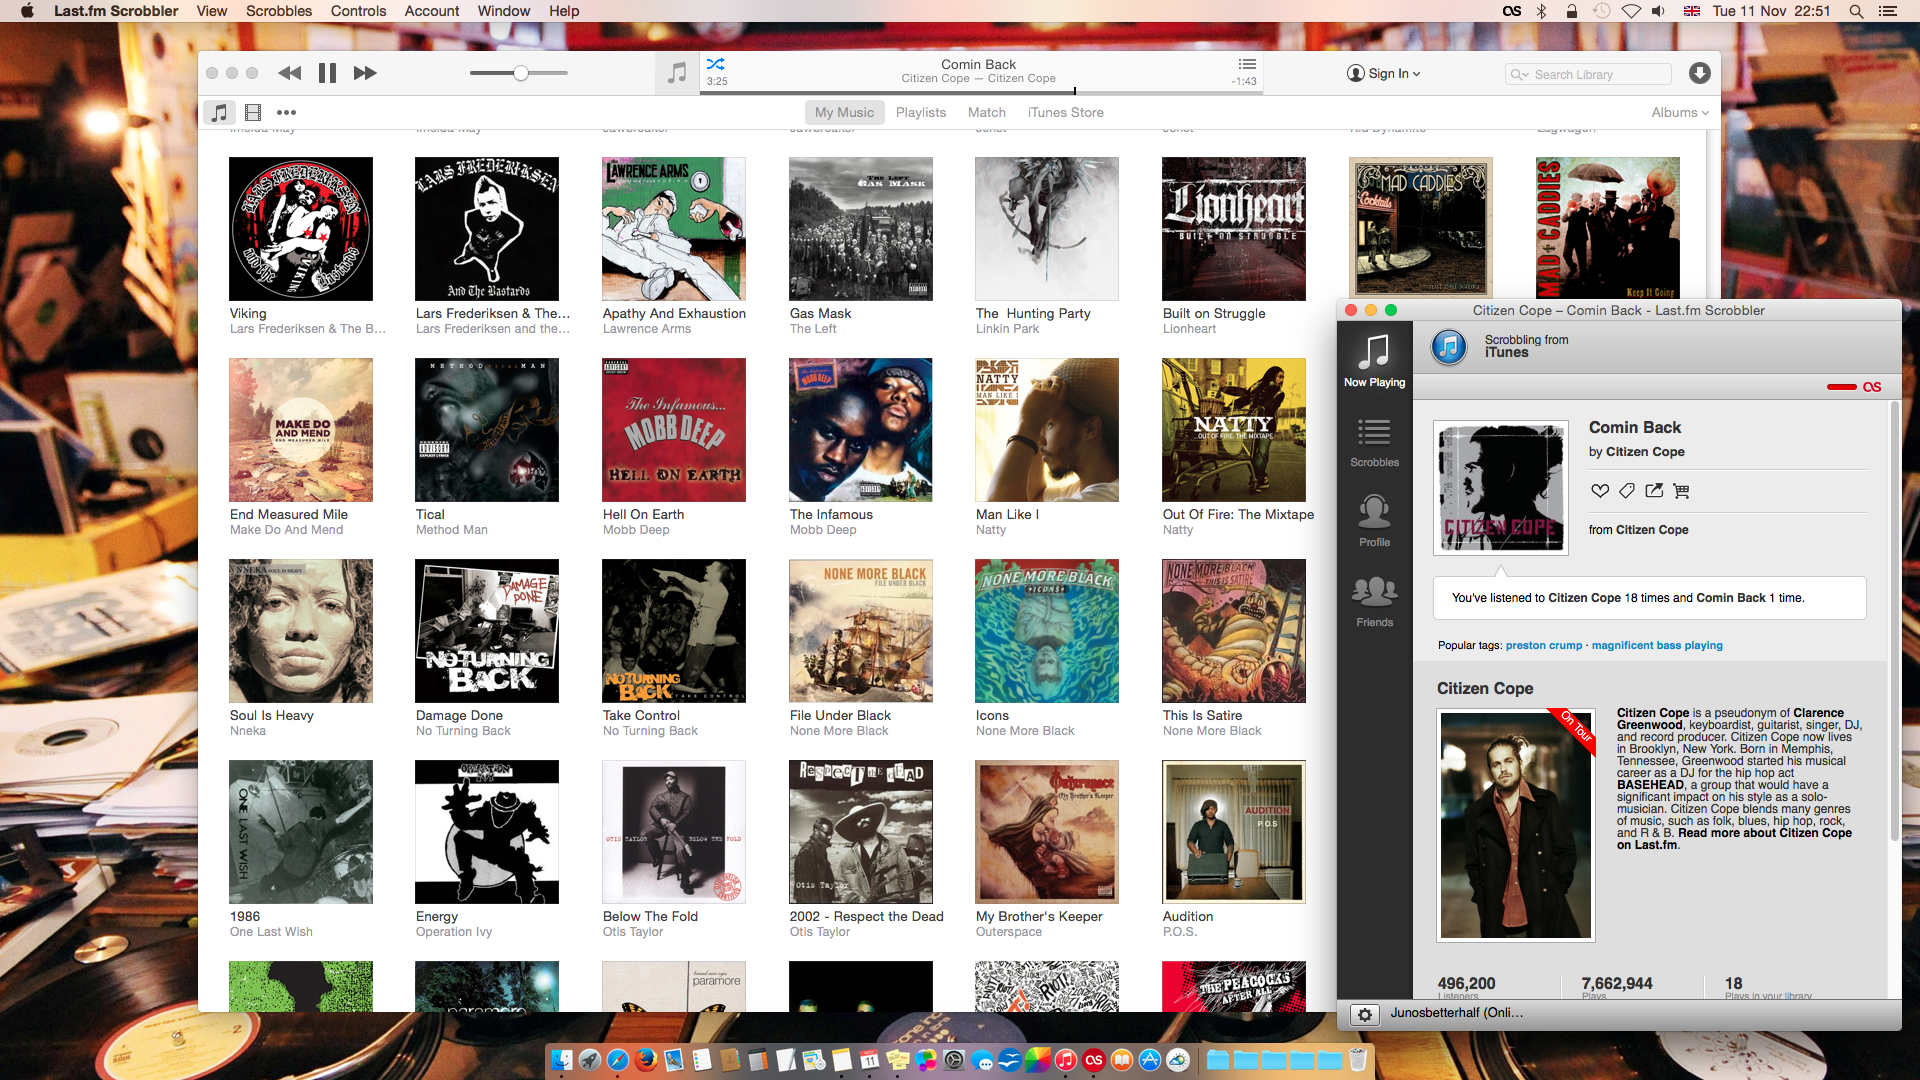Viewport: 1920px width, 1080px height.
Task: Open the Account menu
Action: tap(432, 11)
